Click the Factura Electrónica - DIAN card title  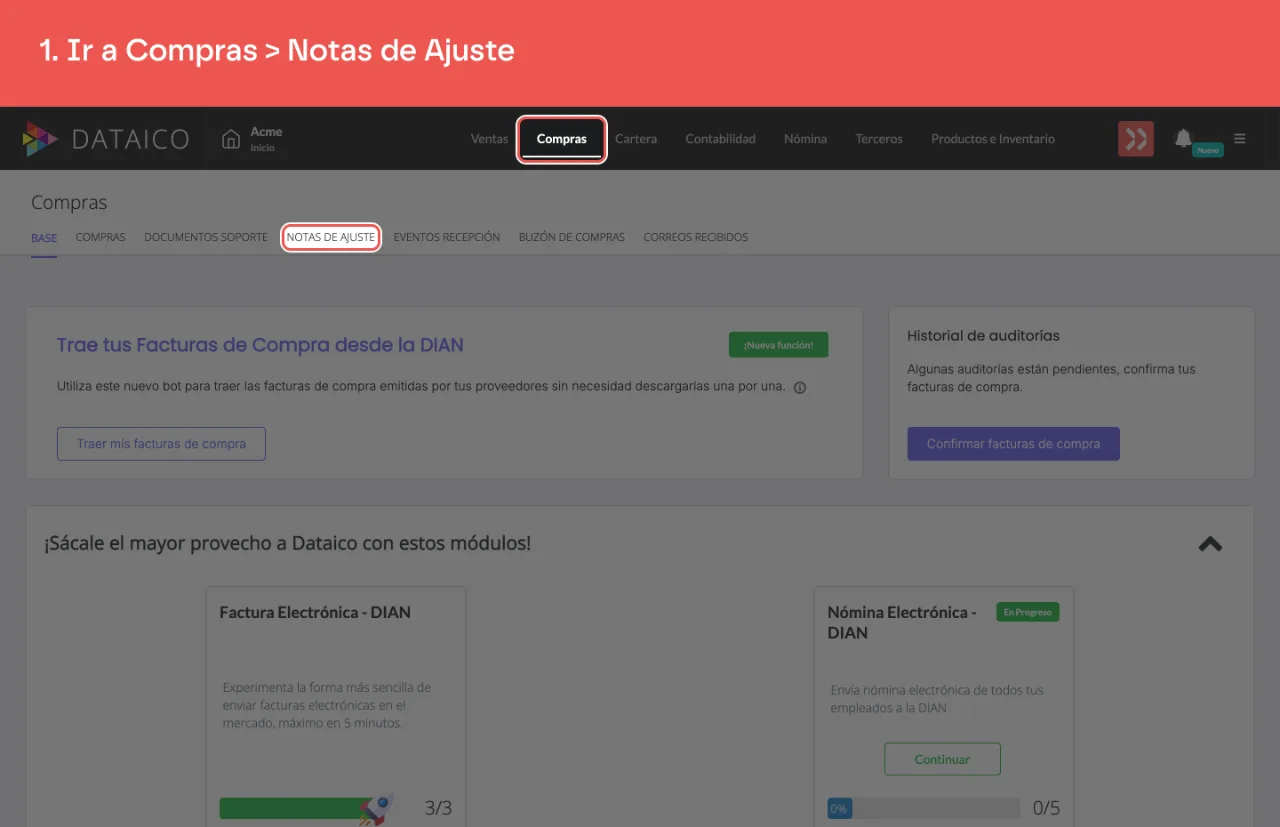point(315,612)
